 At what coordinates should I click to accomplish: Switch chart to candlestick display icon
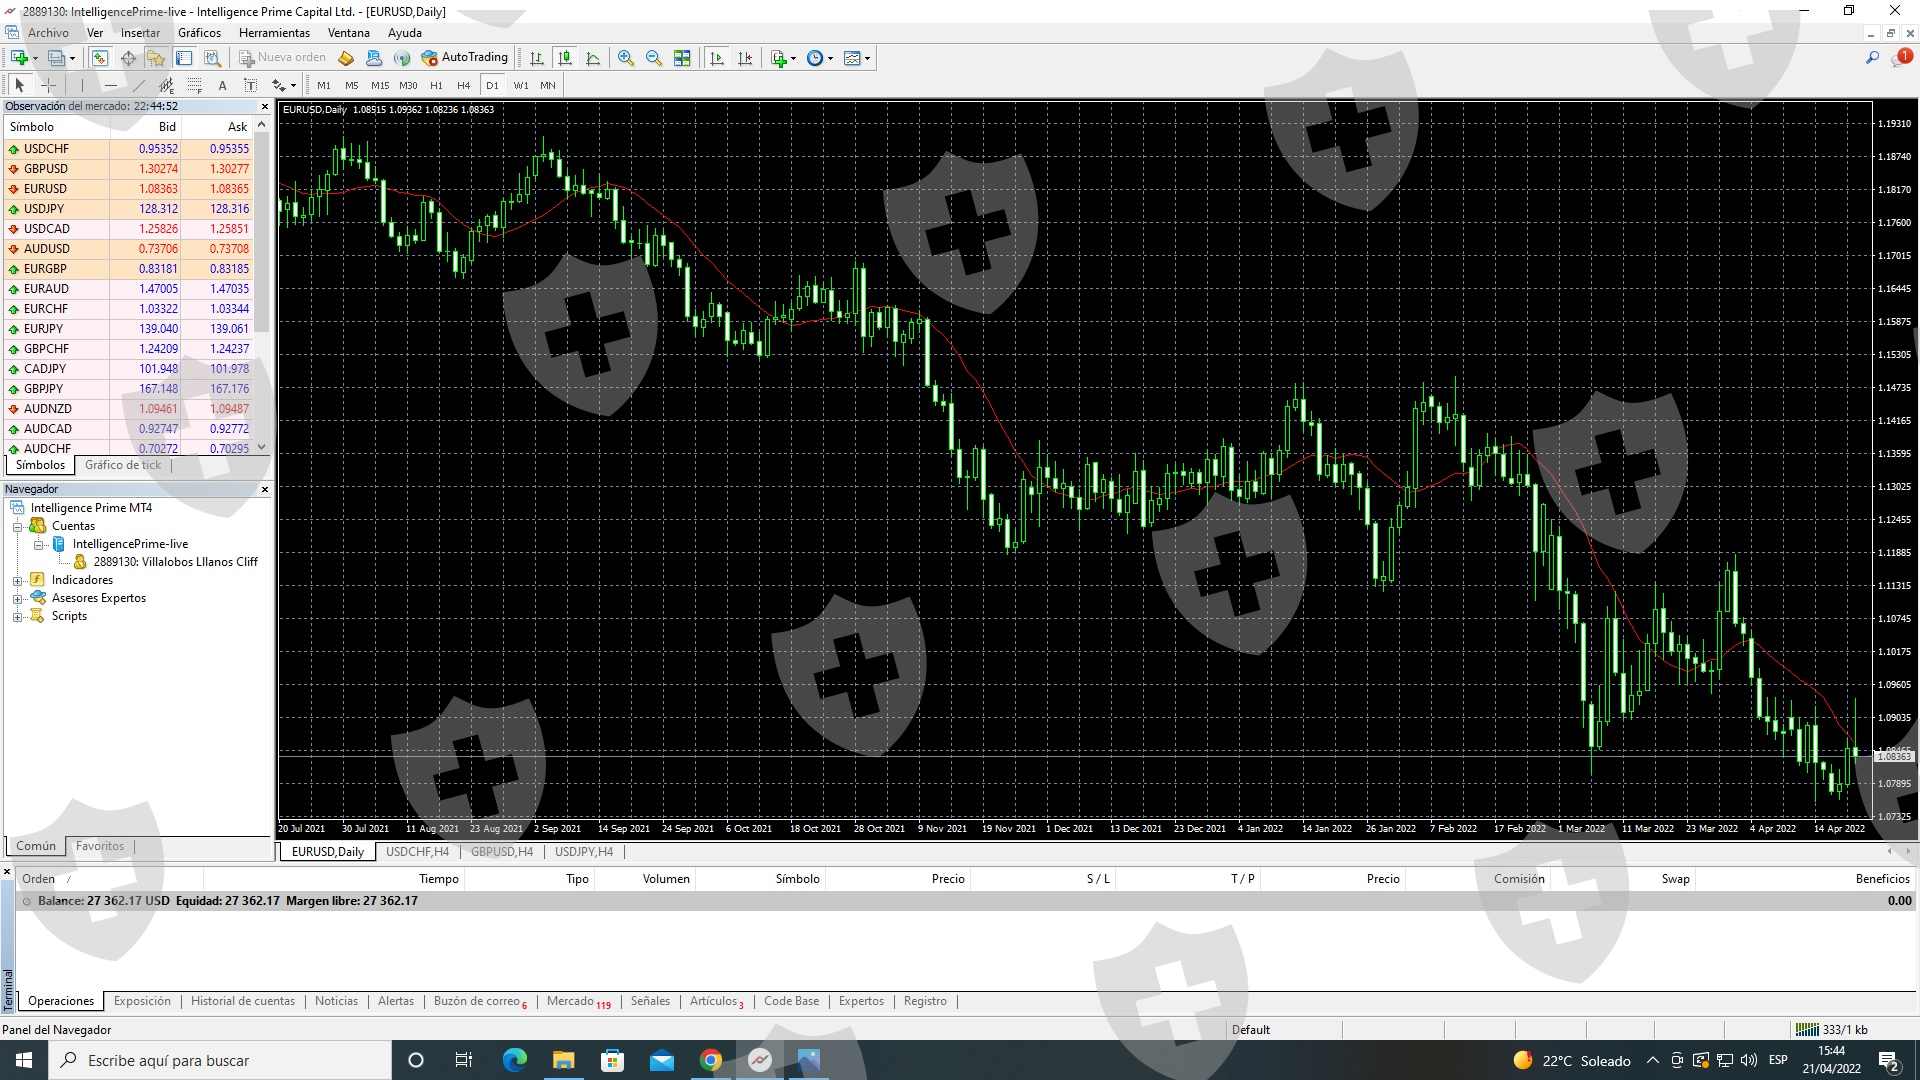tap(565, 58)
